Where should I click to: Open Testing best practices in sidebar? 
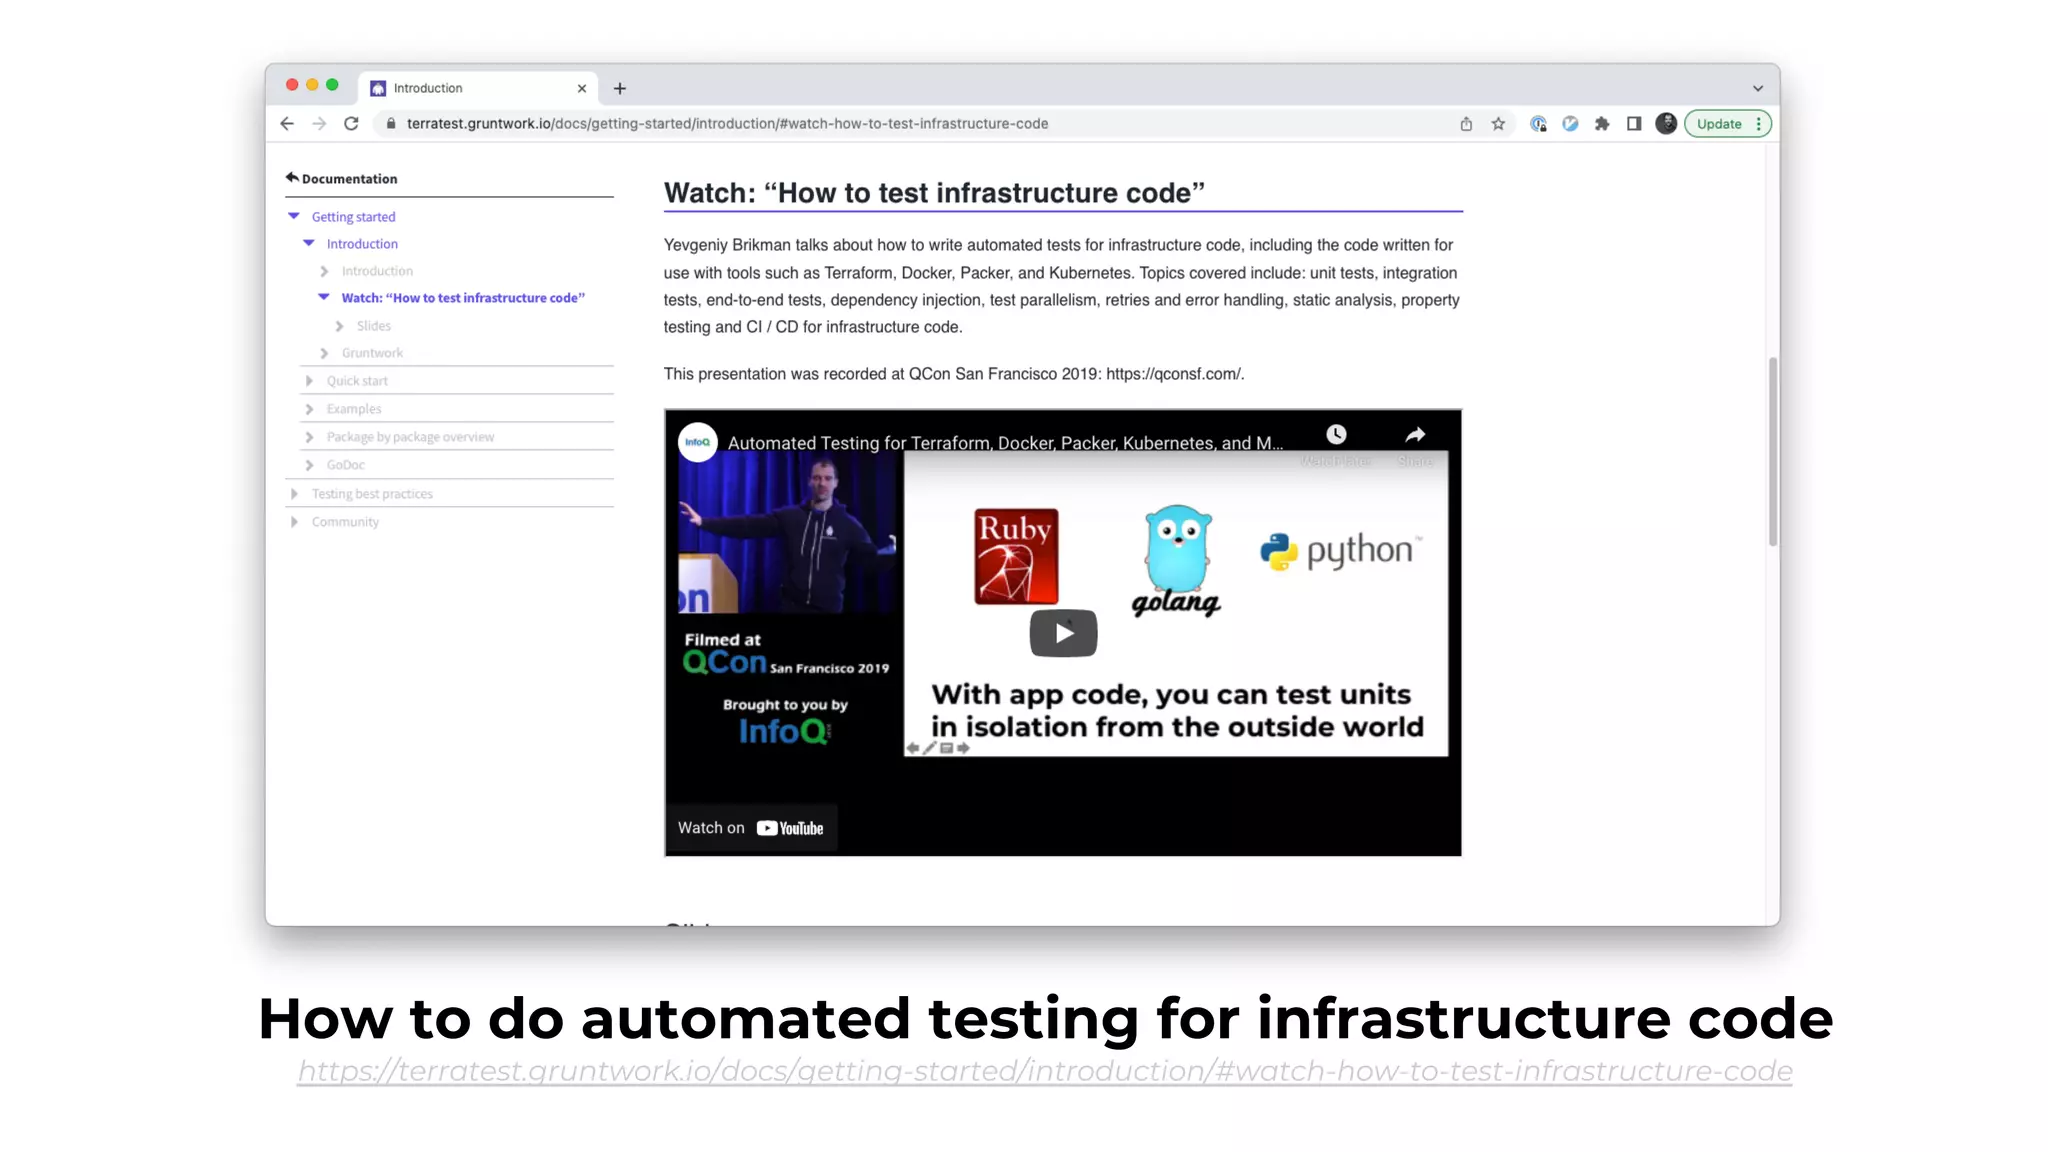pyautogui.click(x=372, y=494)
